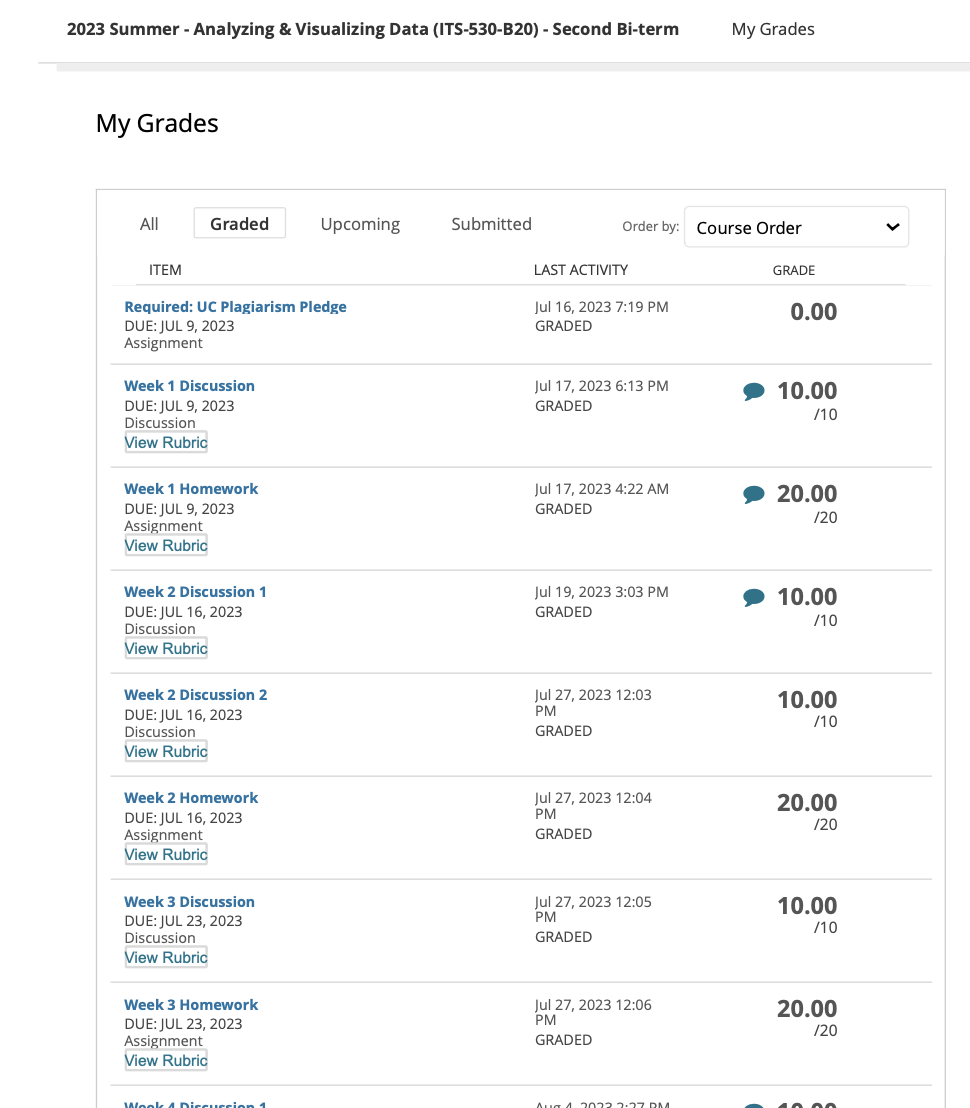Click the course title breadcrumb in header
Viewport: 970px width, 1108px height.
[x=372, y=29]
